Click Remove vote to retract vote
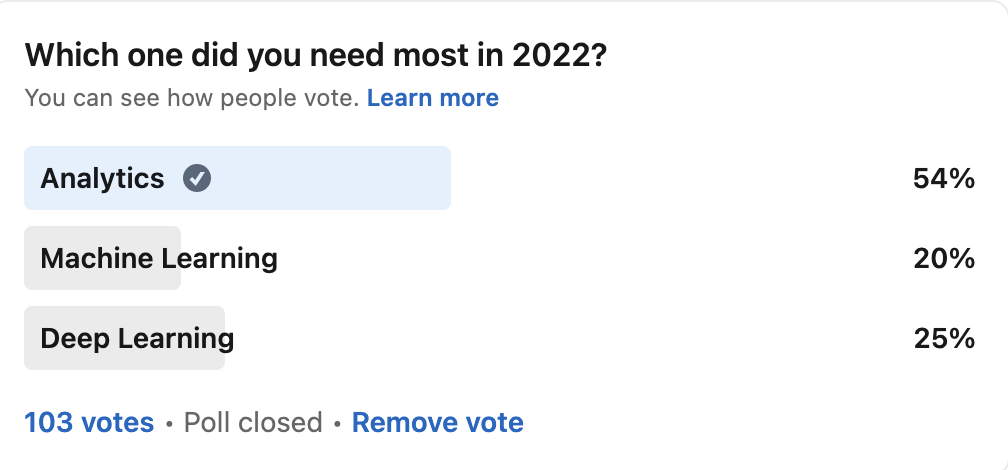The image size is (1008, 470). (x=437, y=423)
